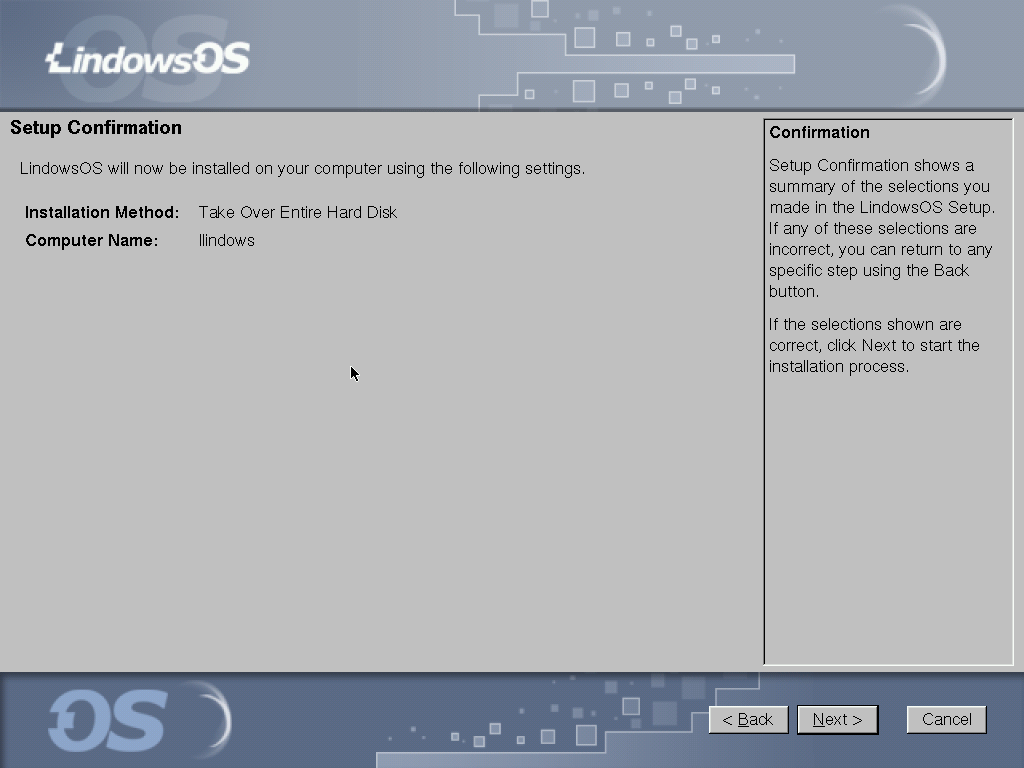Click the OS logo in the footer

tap(108, 721)
